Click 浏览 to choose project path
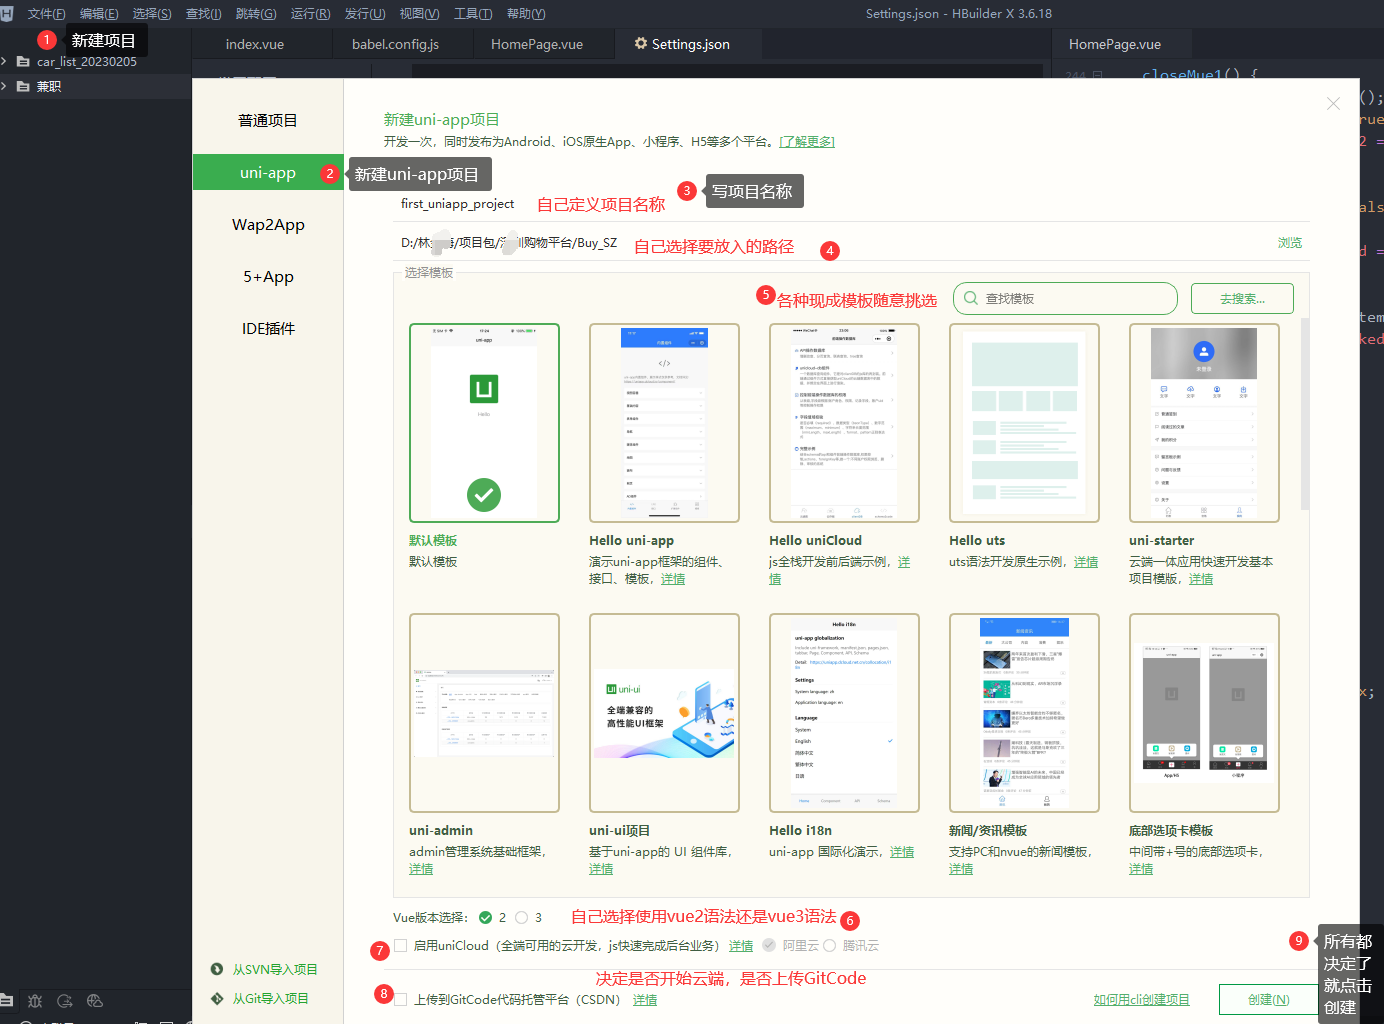1384x1024 pixels. 1290,242
